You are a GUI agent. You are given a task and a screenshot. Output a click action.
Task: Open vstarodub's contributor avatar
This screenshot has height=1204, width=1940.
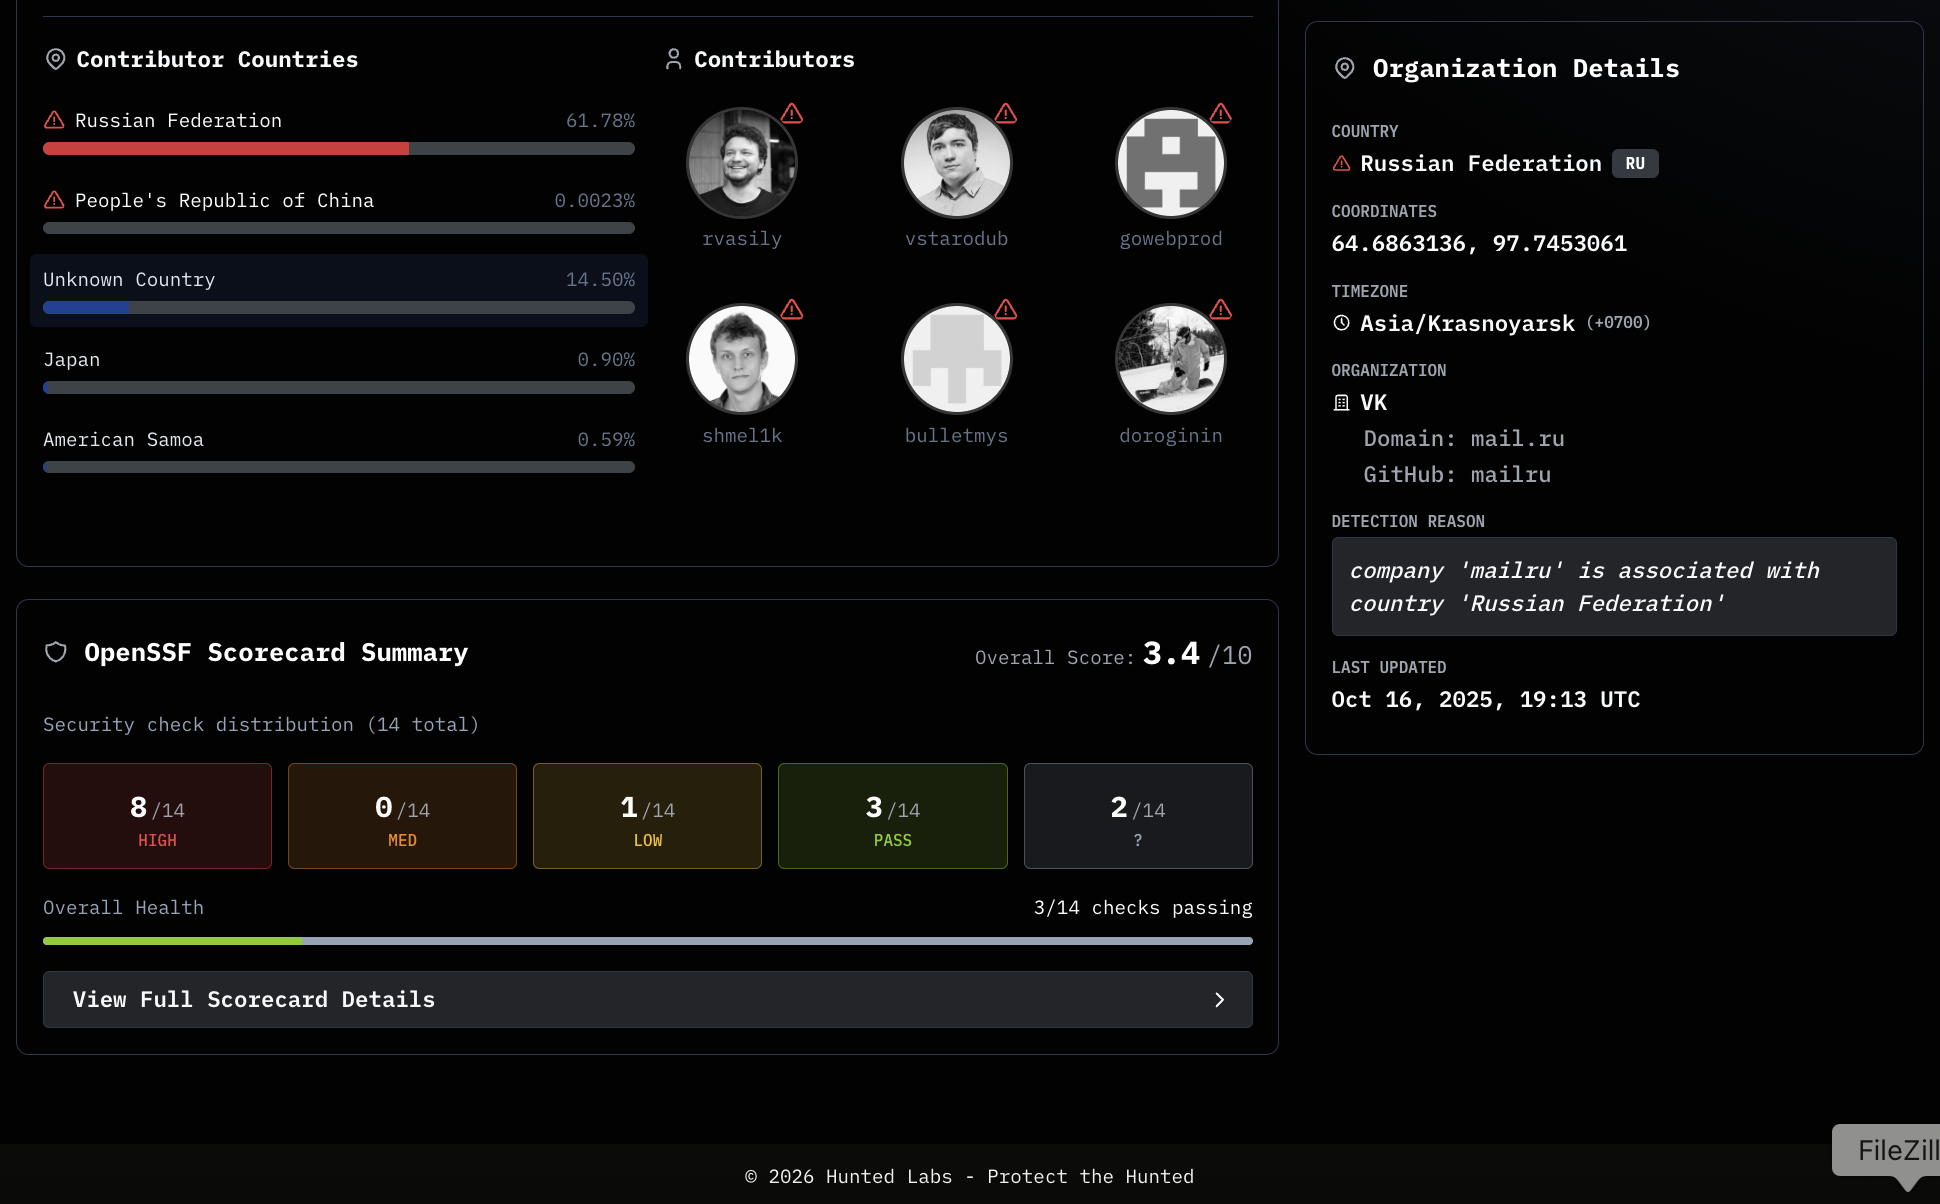(x=956, y=163)
